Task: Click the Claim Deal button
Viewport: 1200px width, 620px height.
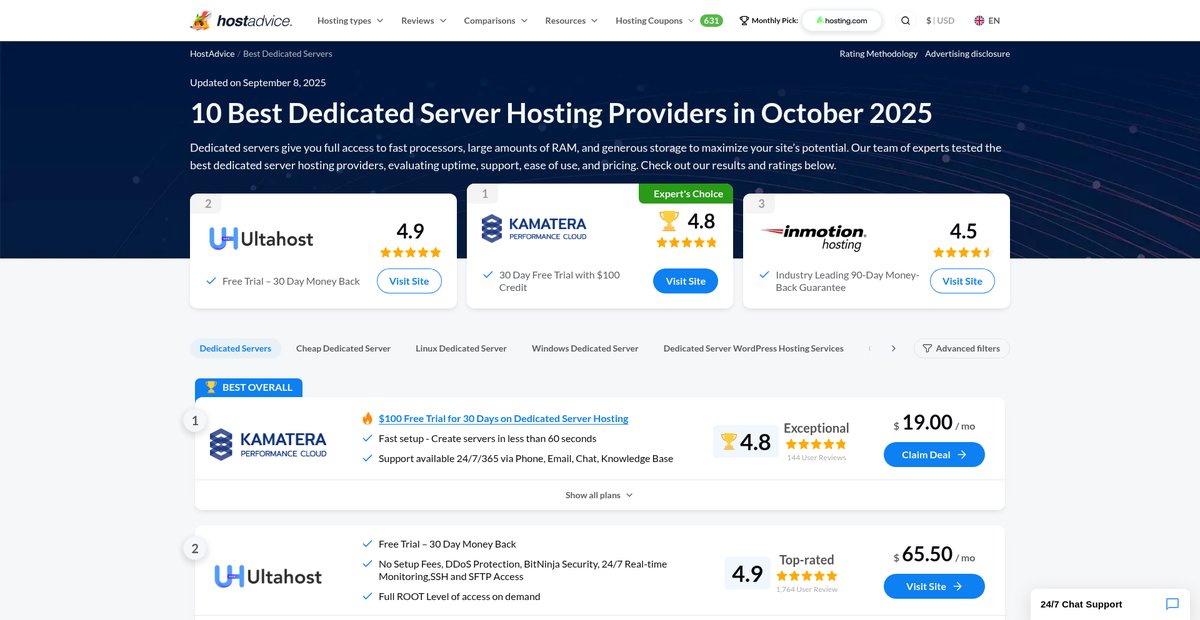Action: tap(934, 454)
